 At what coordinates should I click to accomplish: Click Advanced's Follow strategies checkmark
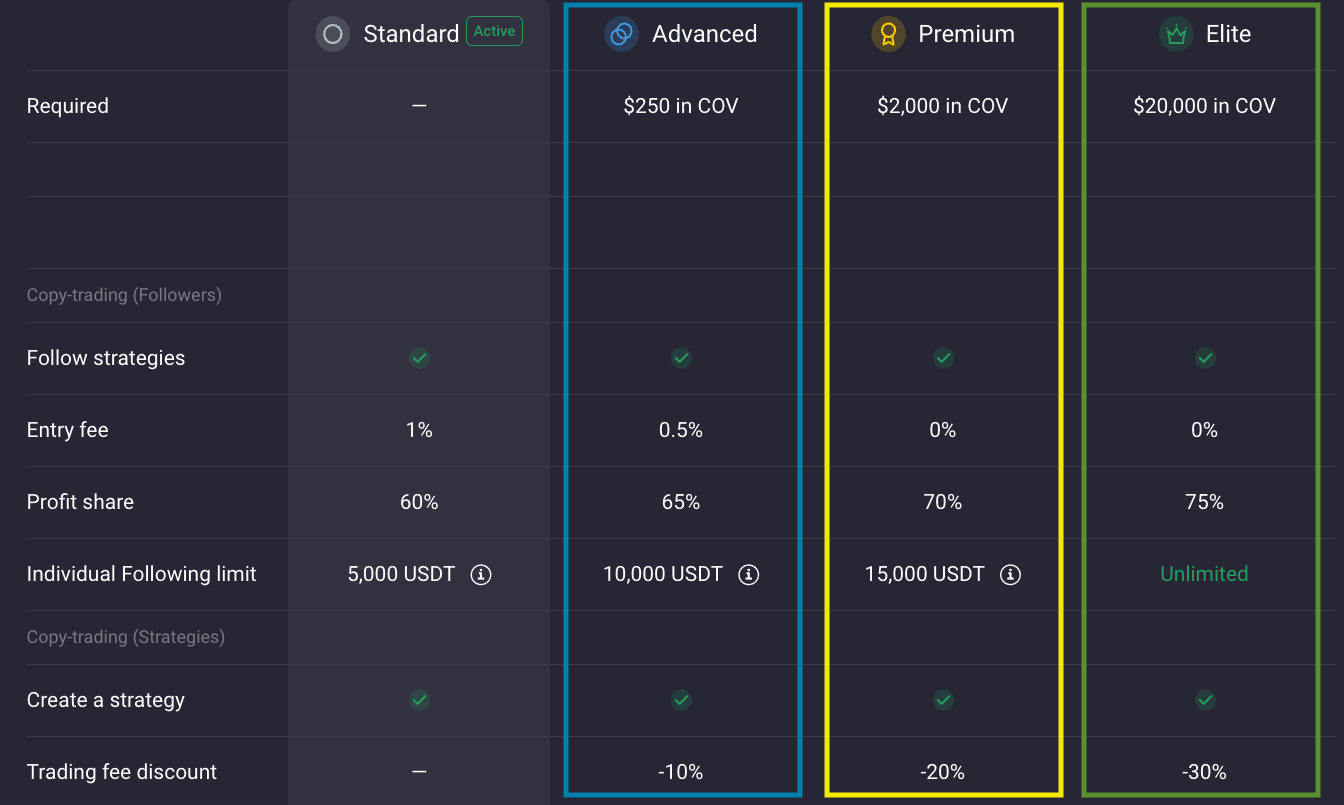(681, 358)
